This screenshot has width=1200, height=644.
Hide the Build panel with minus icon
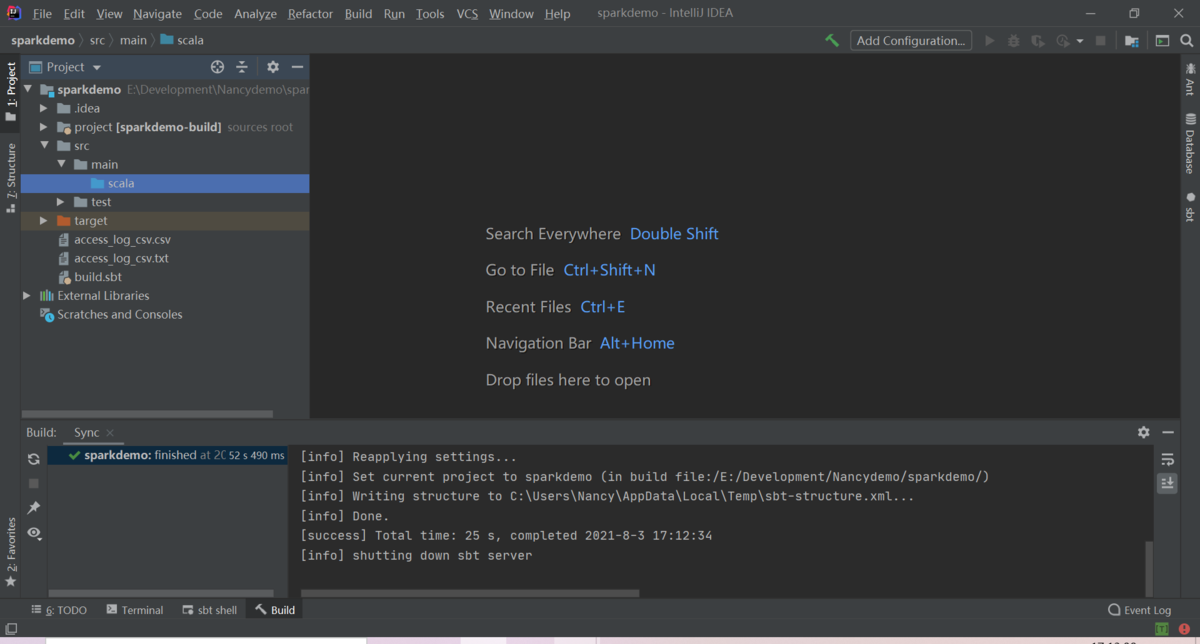pos(1168,432)
